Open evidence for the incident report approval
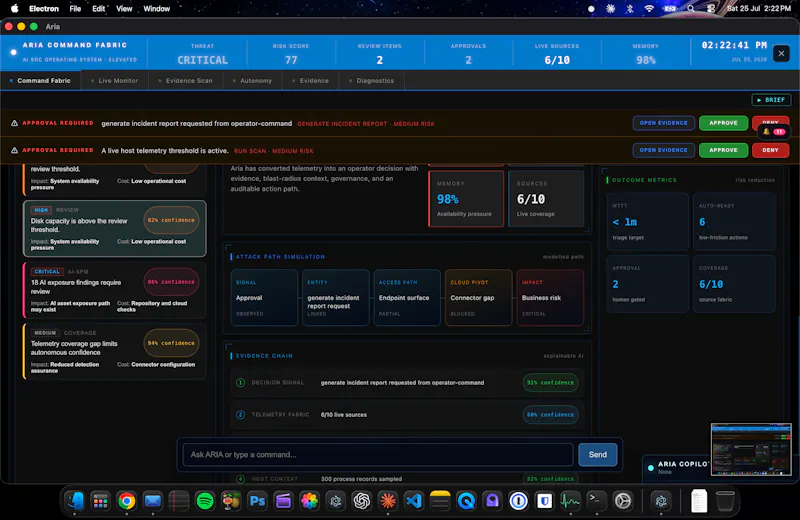The width and height of the screenshot is (800, 520). pyautogui.click(x=663, y=123)
